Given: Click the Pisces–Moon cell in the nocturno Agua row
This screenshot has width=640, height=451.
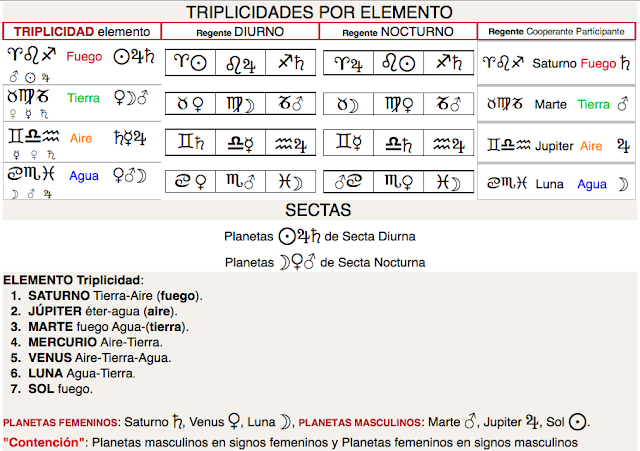Looking at the screenshot, I should click(449, 181).
